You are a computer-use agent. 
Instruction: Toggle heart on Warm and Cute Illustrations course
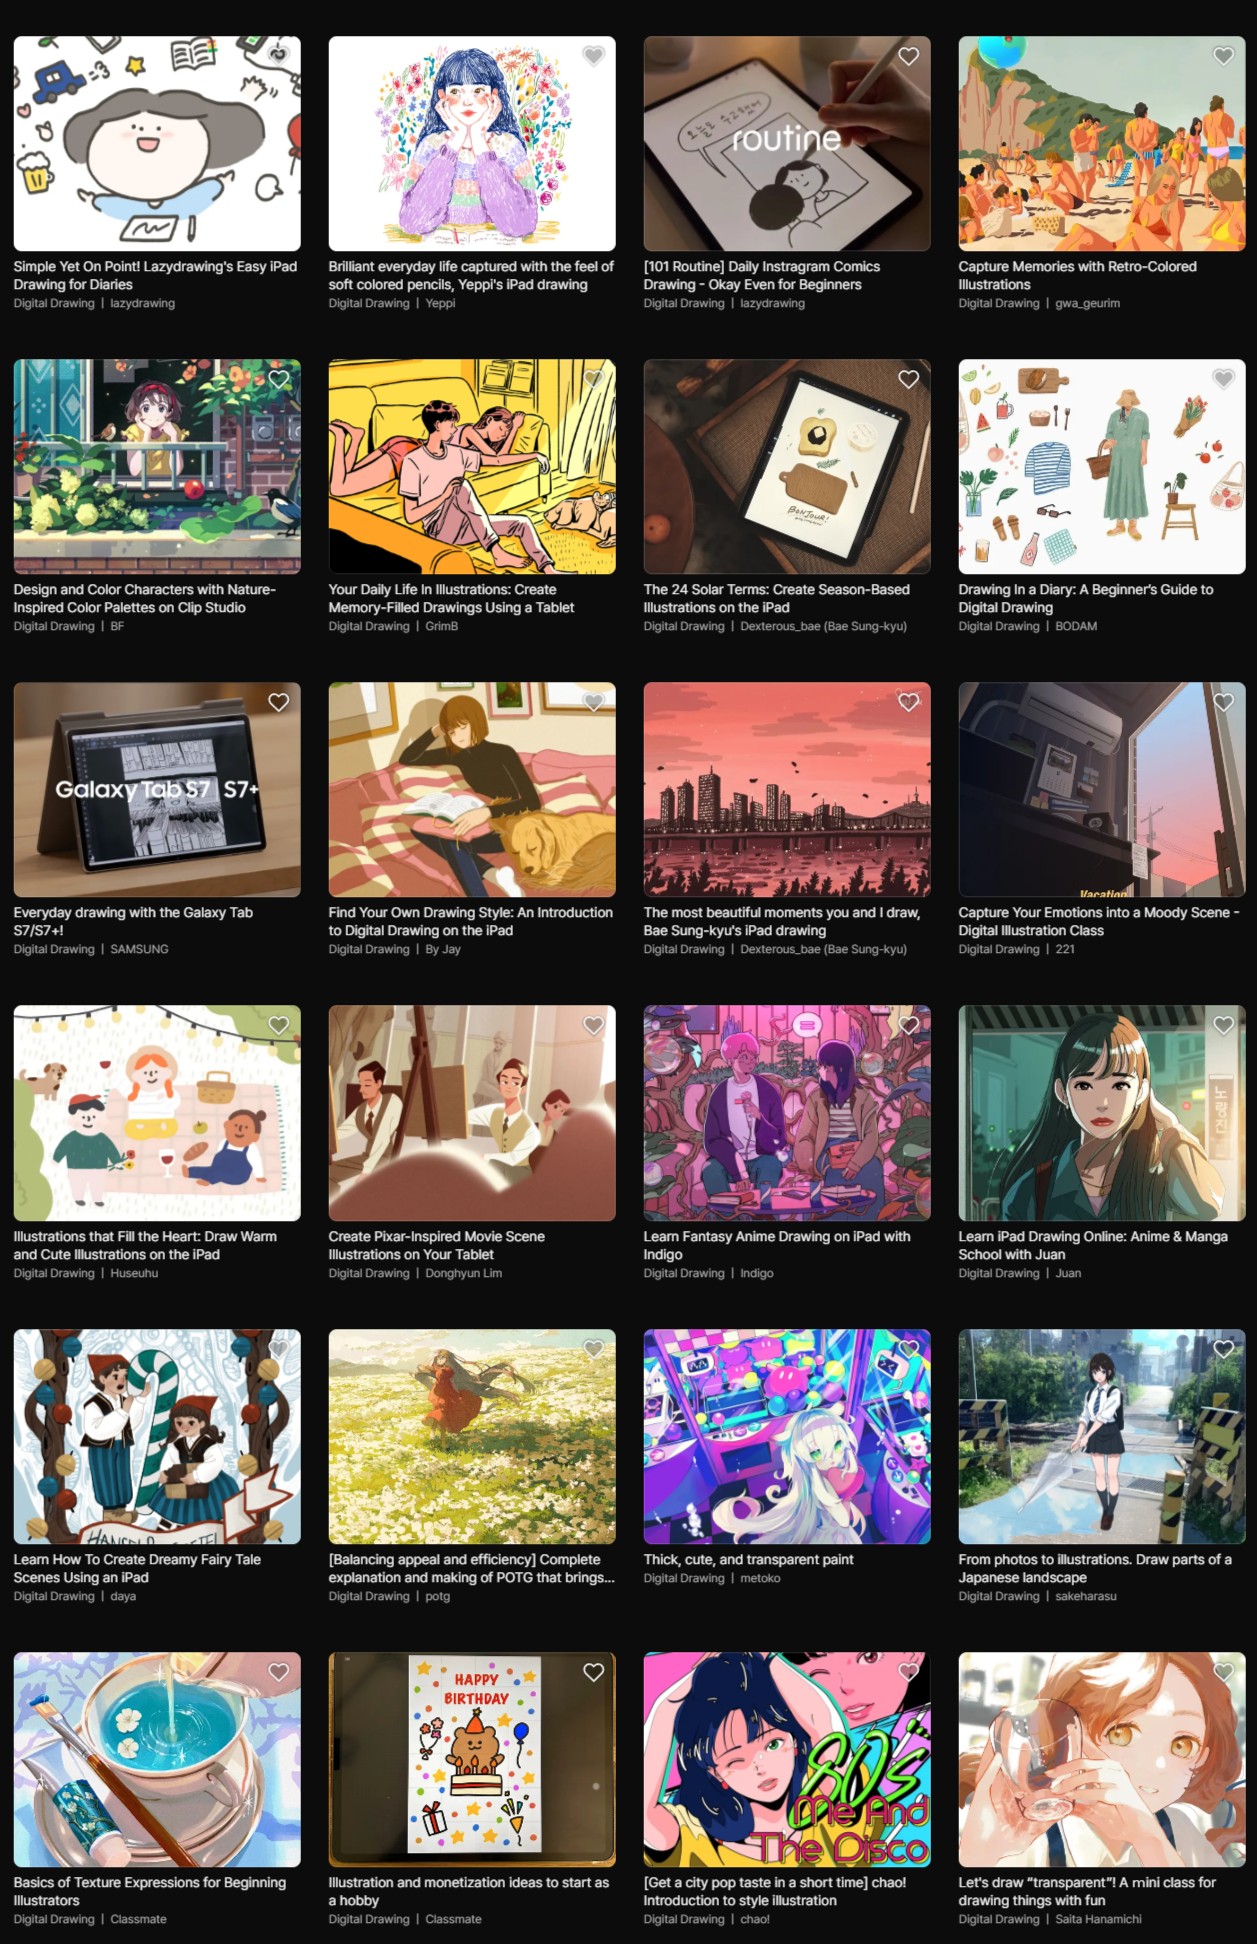coord(279,1025)
